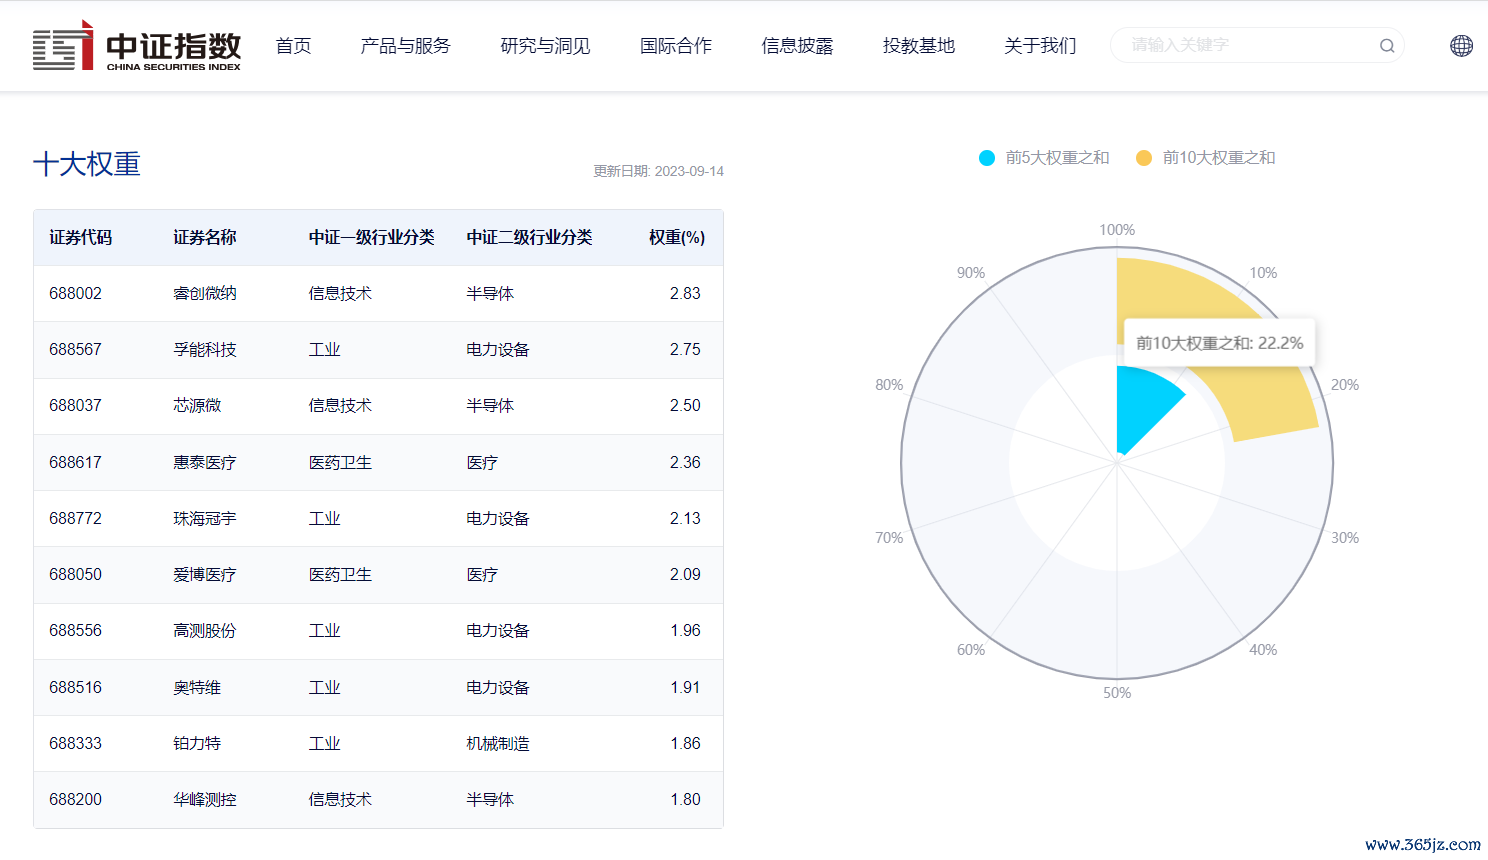
Task: Open the 产品与服务 menu
Action: 405,46
